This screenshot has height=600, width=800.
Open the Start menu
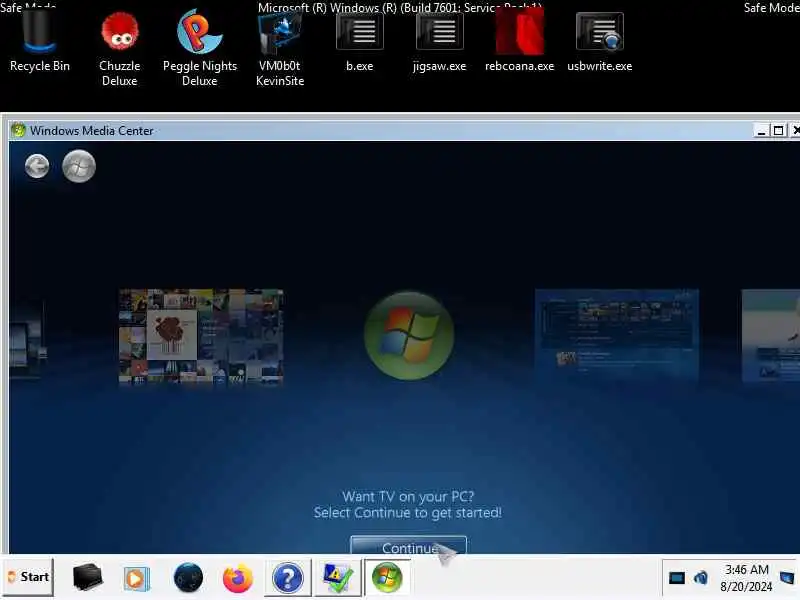[28, 577]
